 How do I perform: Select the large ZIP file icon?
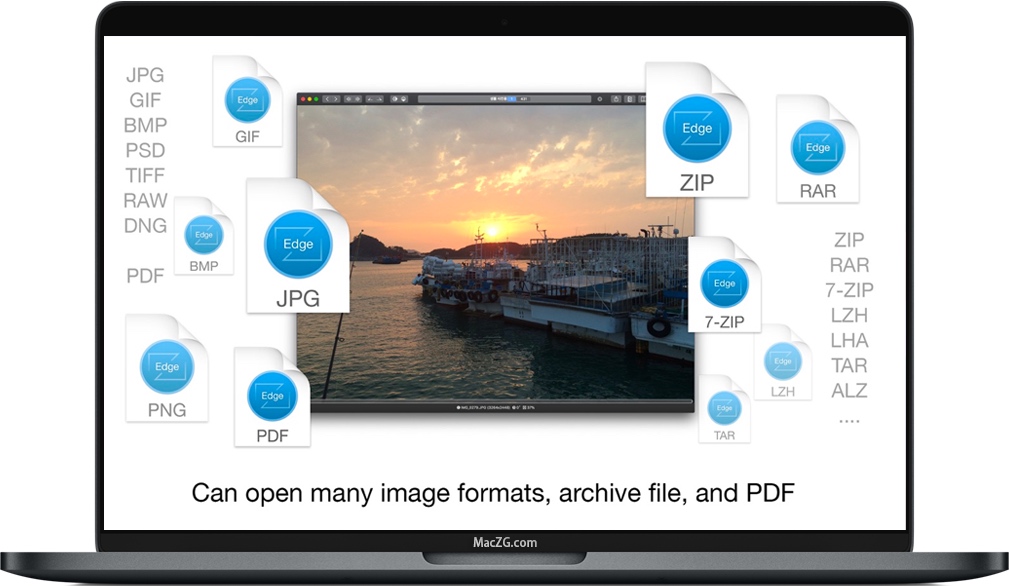coord(696,129)
